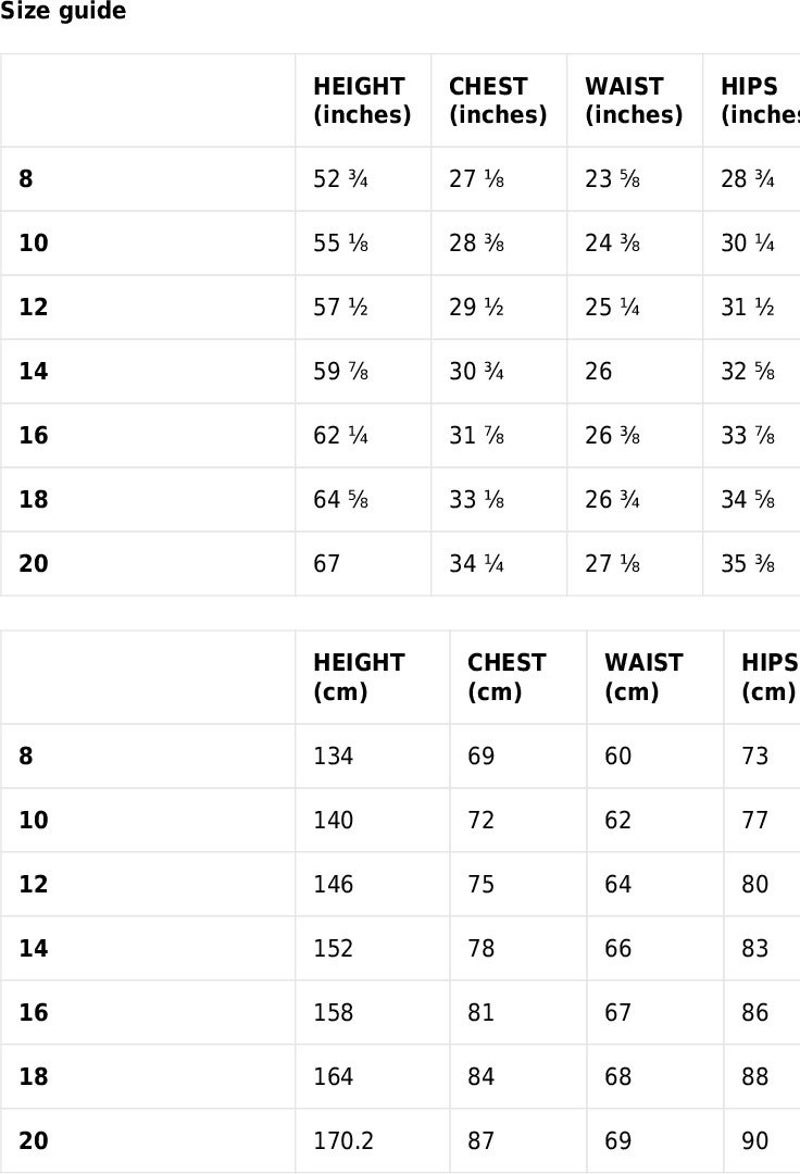The width and height of the screenshot is (800, 1174).
Task: Click height value 67 for size 20
Action: click(x=327, y=564)
